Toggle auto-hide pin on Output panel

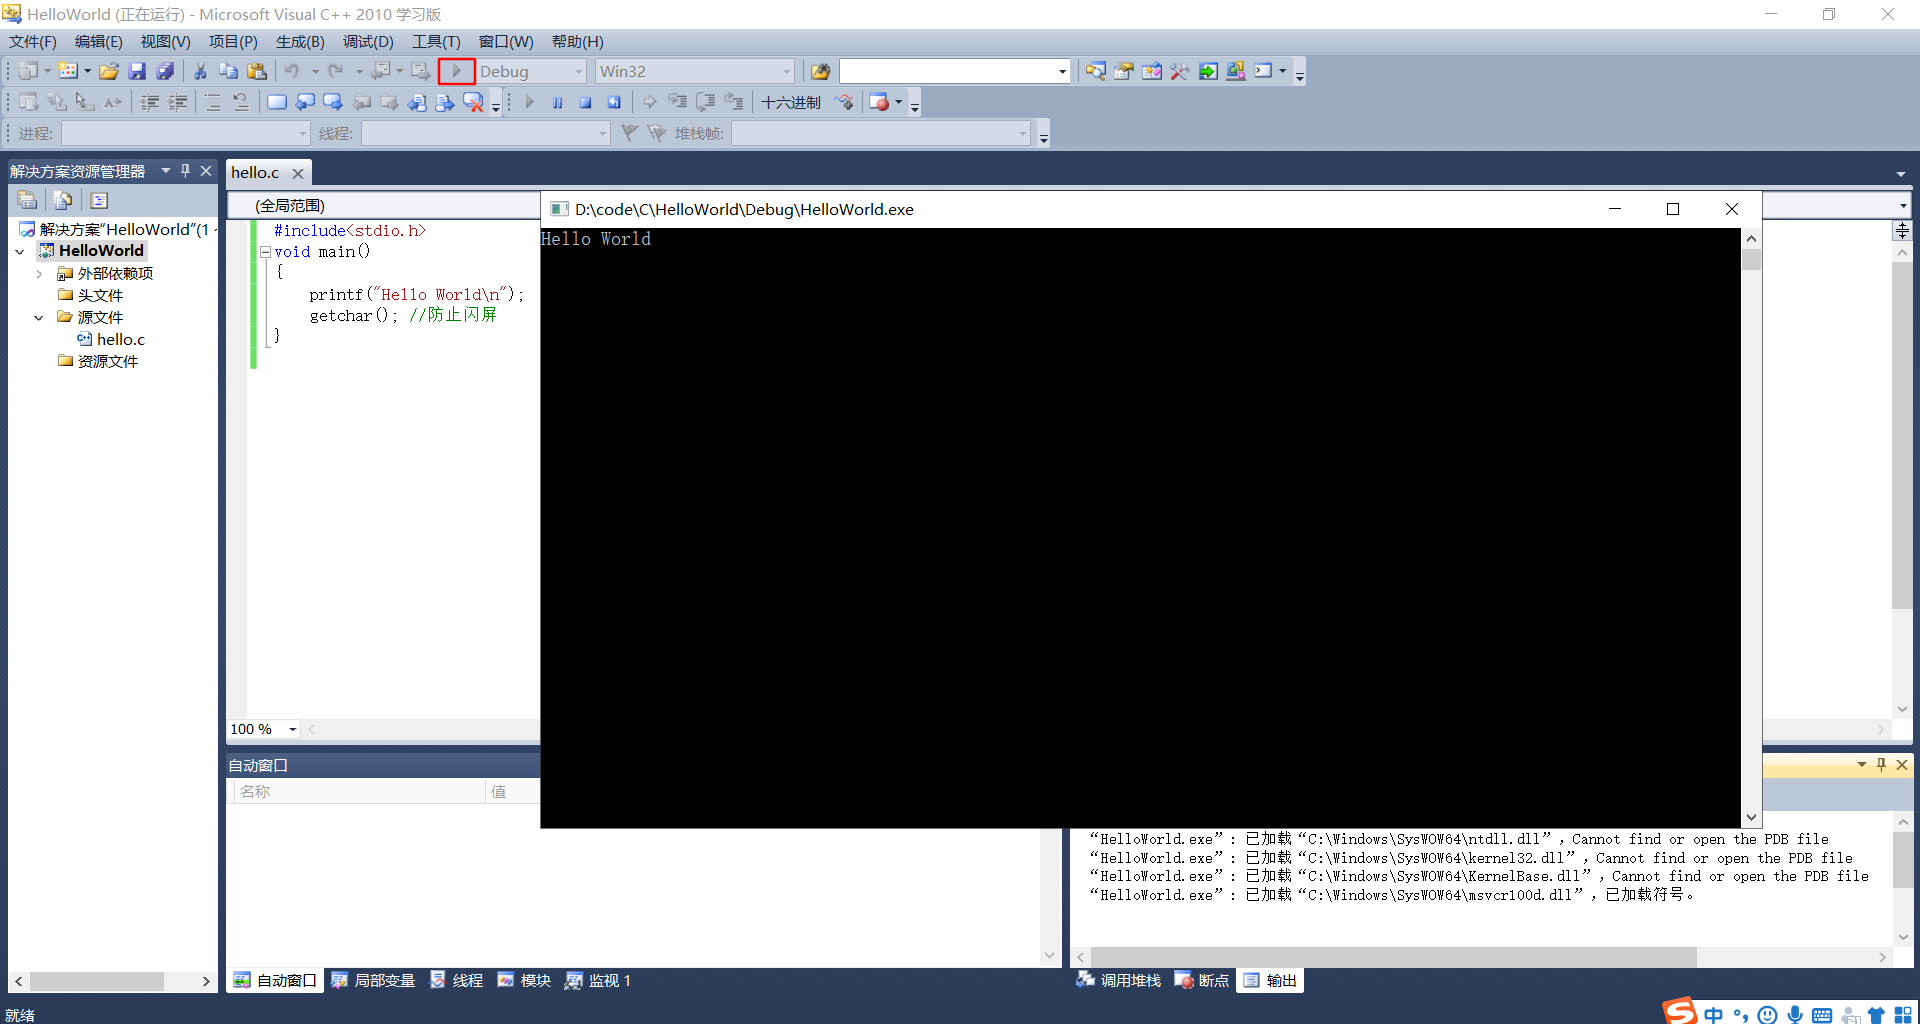[1881, 764]
